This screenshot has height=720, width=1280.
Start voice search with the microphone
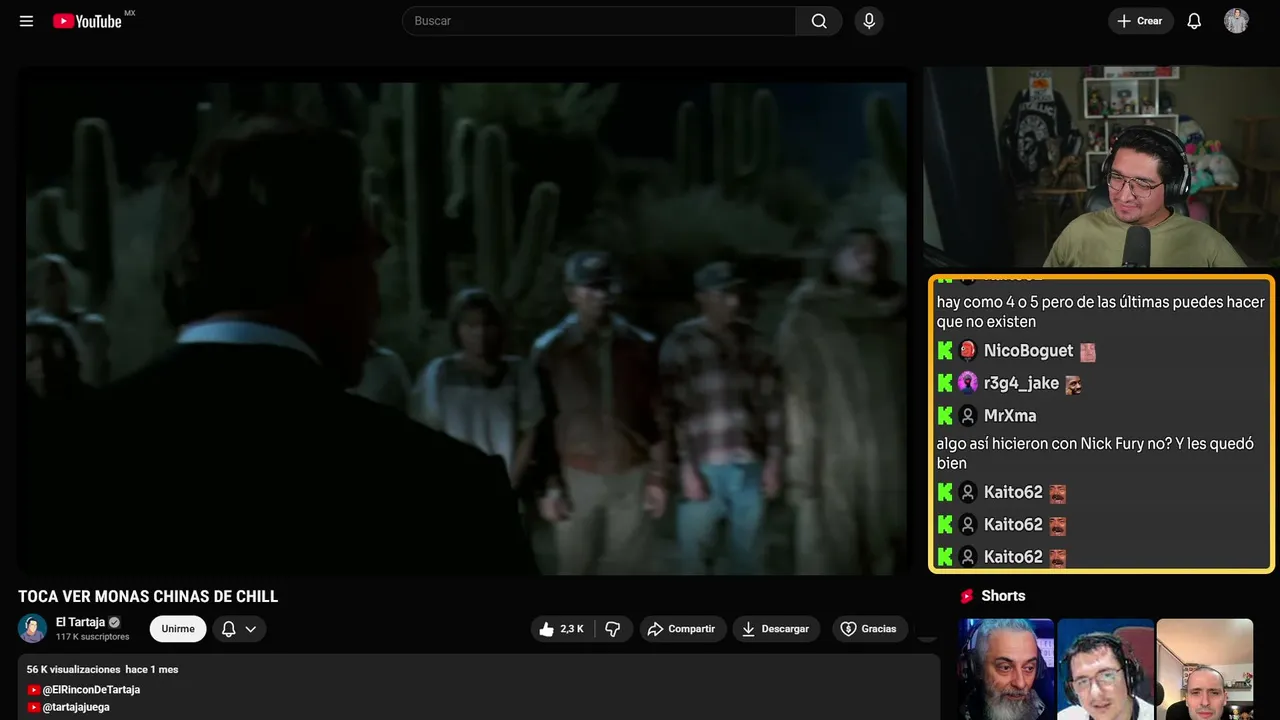coord(869,21)
